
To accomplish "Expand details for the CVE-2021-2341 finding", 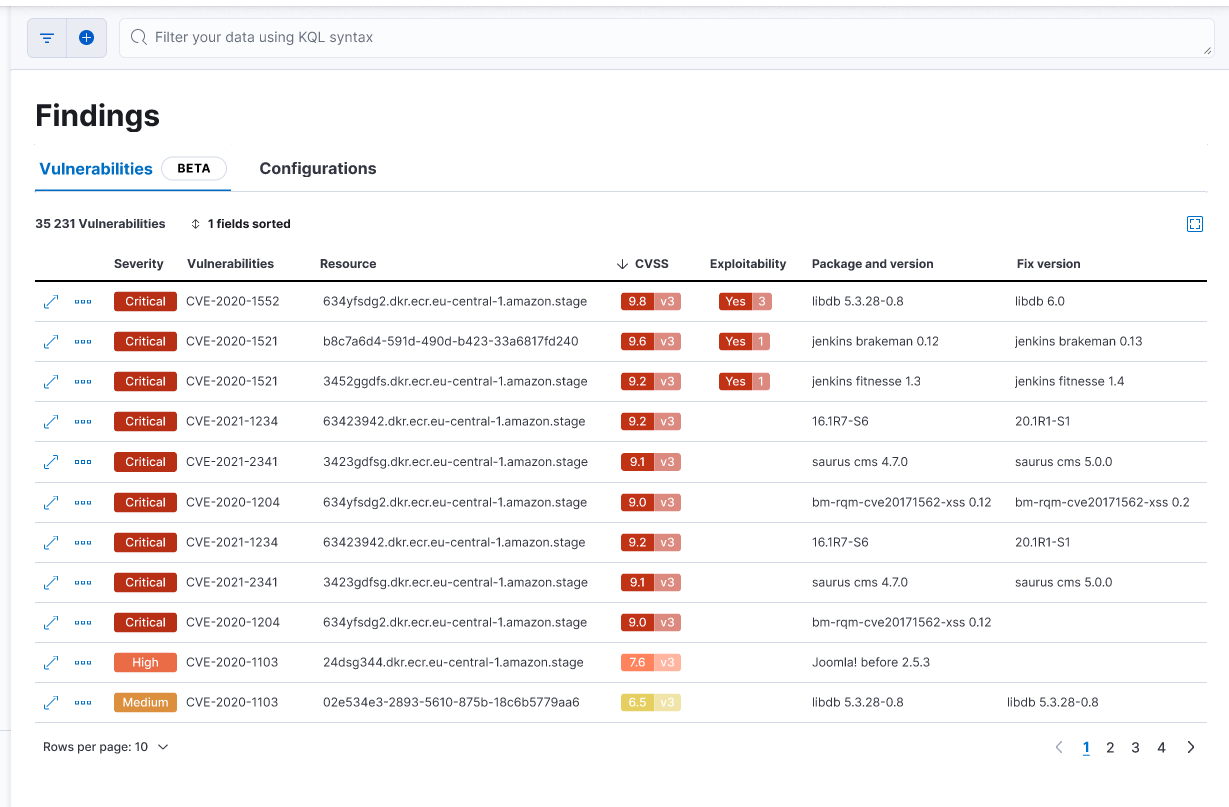I will (50, 461).
